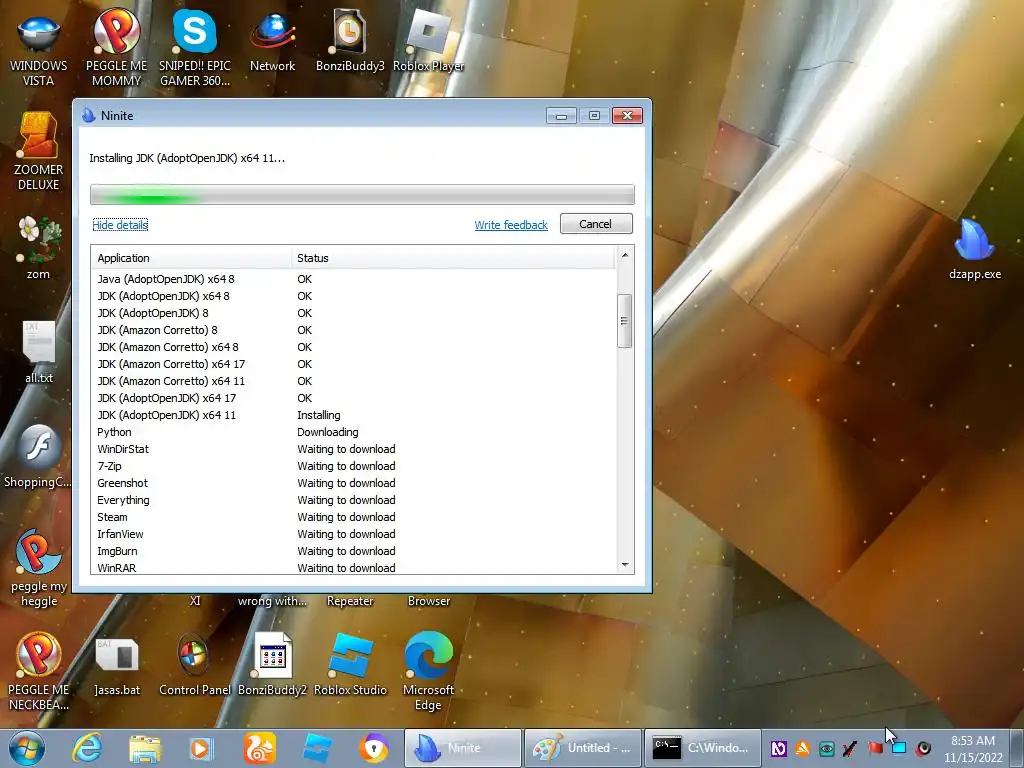
Task: Open the purple keyhole taskbar icon
Action: (374, 748)
